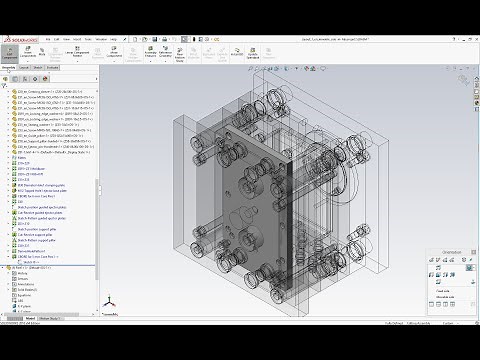Switch to the Evaluate ribbon tab

coord(52,67)
